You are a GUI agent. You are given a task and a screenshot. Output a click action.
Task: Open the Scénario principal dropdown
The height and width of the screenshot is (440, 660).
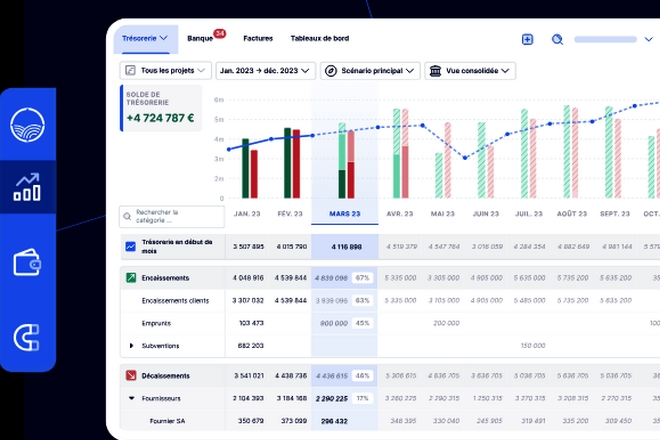(x=369, y=71)
